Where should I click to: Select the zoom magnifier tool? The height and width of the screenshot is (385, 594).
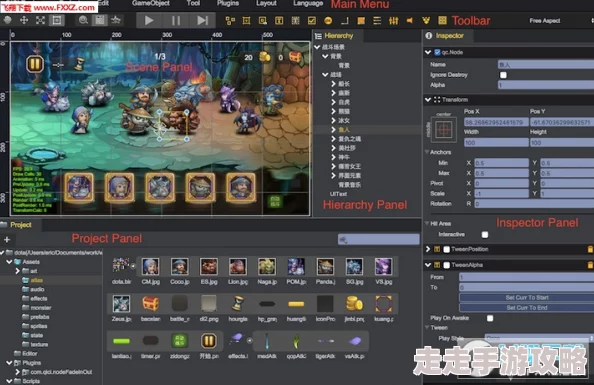point(83,20)
